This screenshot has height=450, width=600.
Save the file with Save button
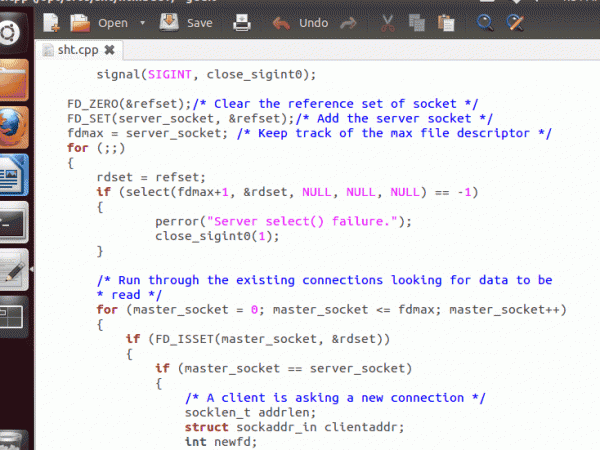coord(188,22)
